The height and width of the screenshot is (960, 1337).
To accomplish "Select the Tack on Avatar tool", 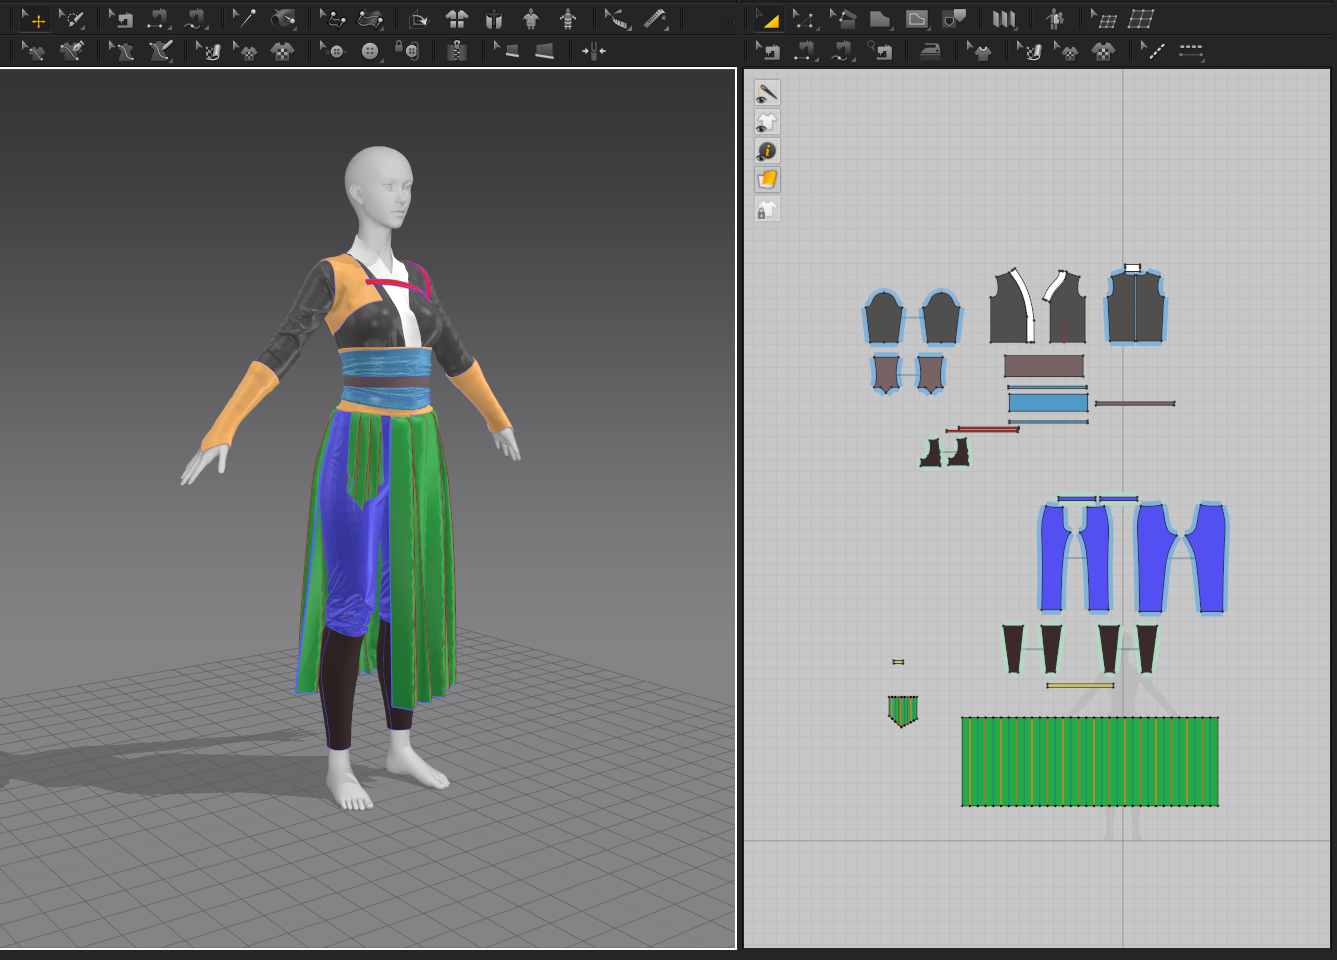I will pyautogui.click(x=284, y=19).
